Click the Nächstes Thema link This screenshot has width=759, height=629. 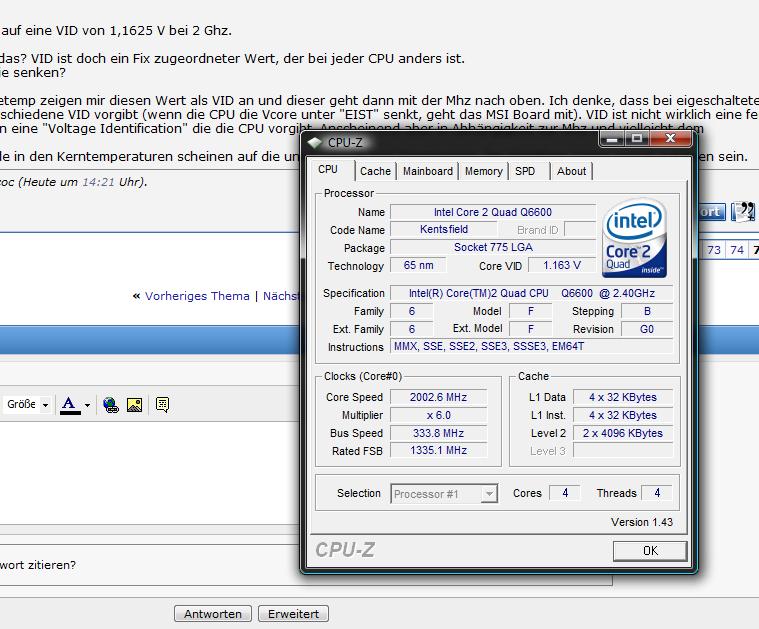coord(281,296)
